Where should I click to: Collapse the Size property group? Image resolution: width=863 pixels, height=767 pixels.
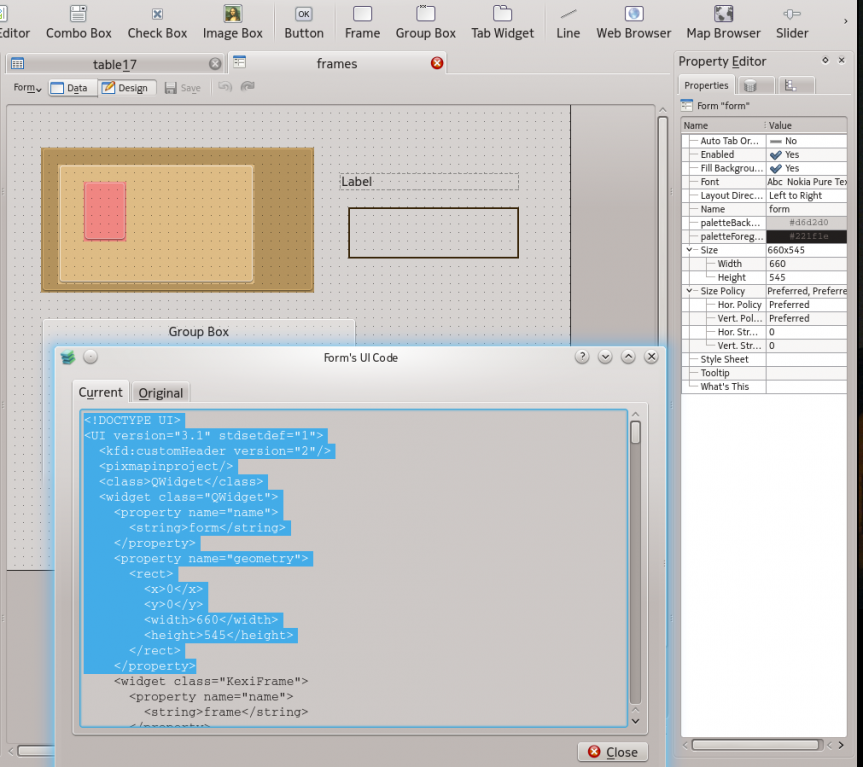(690, 250)
